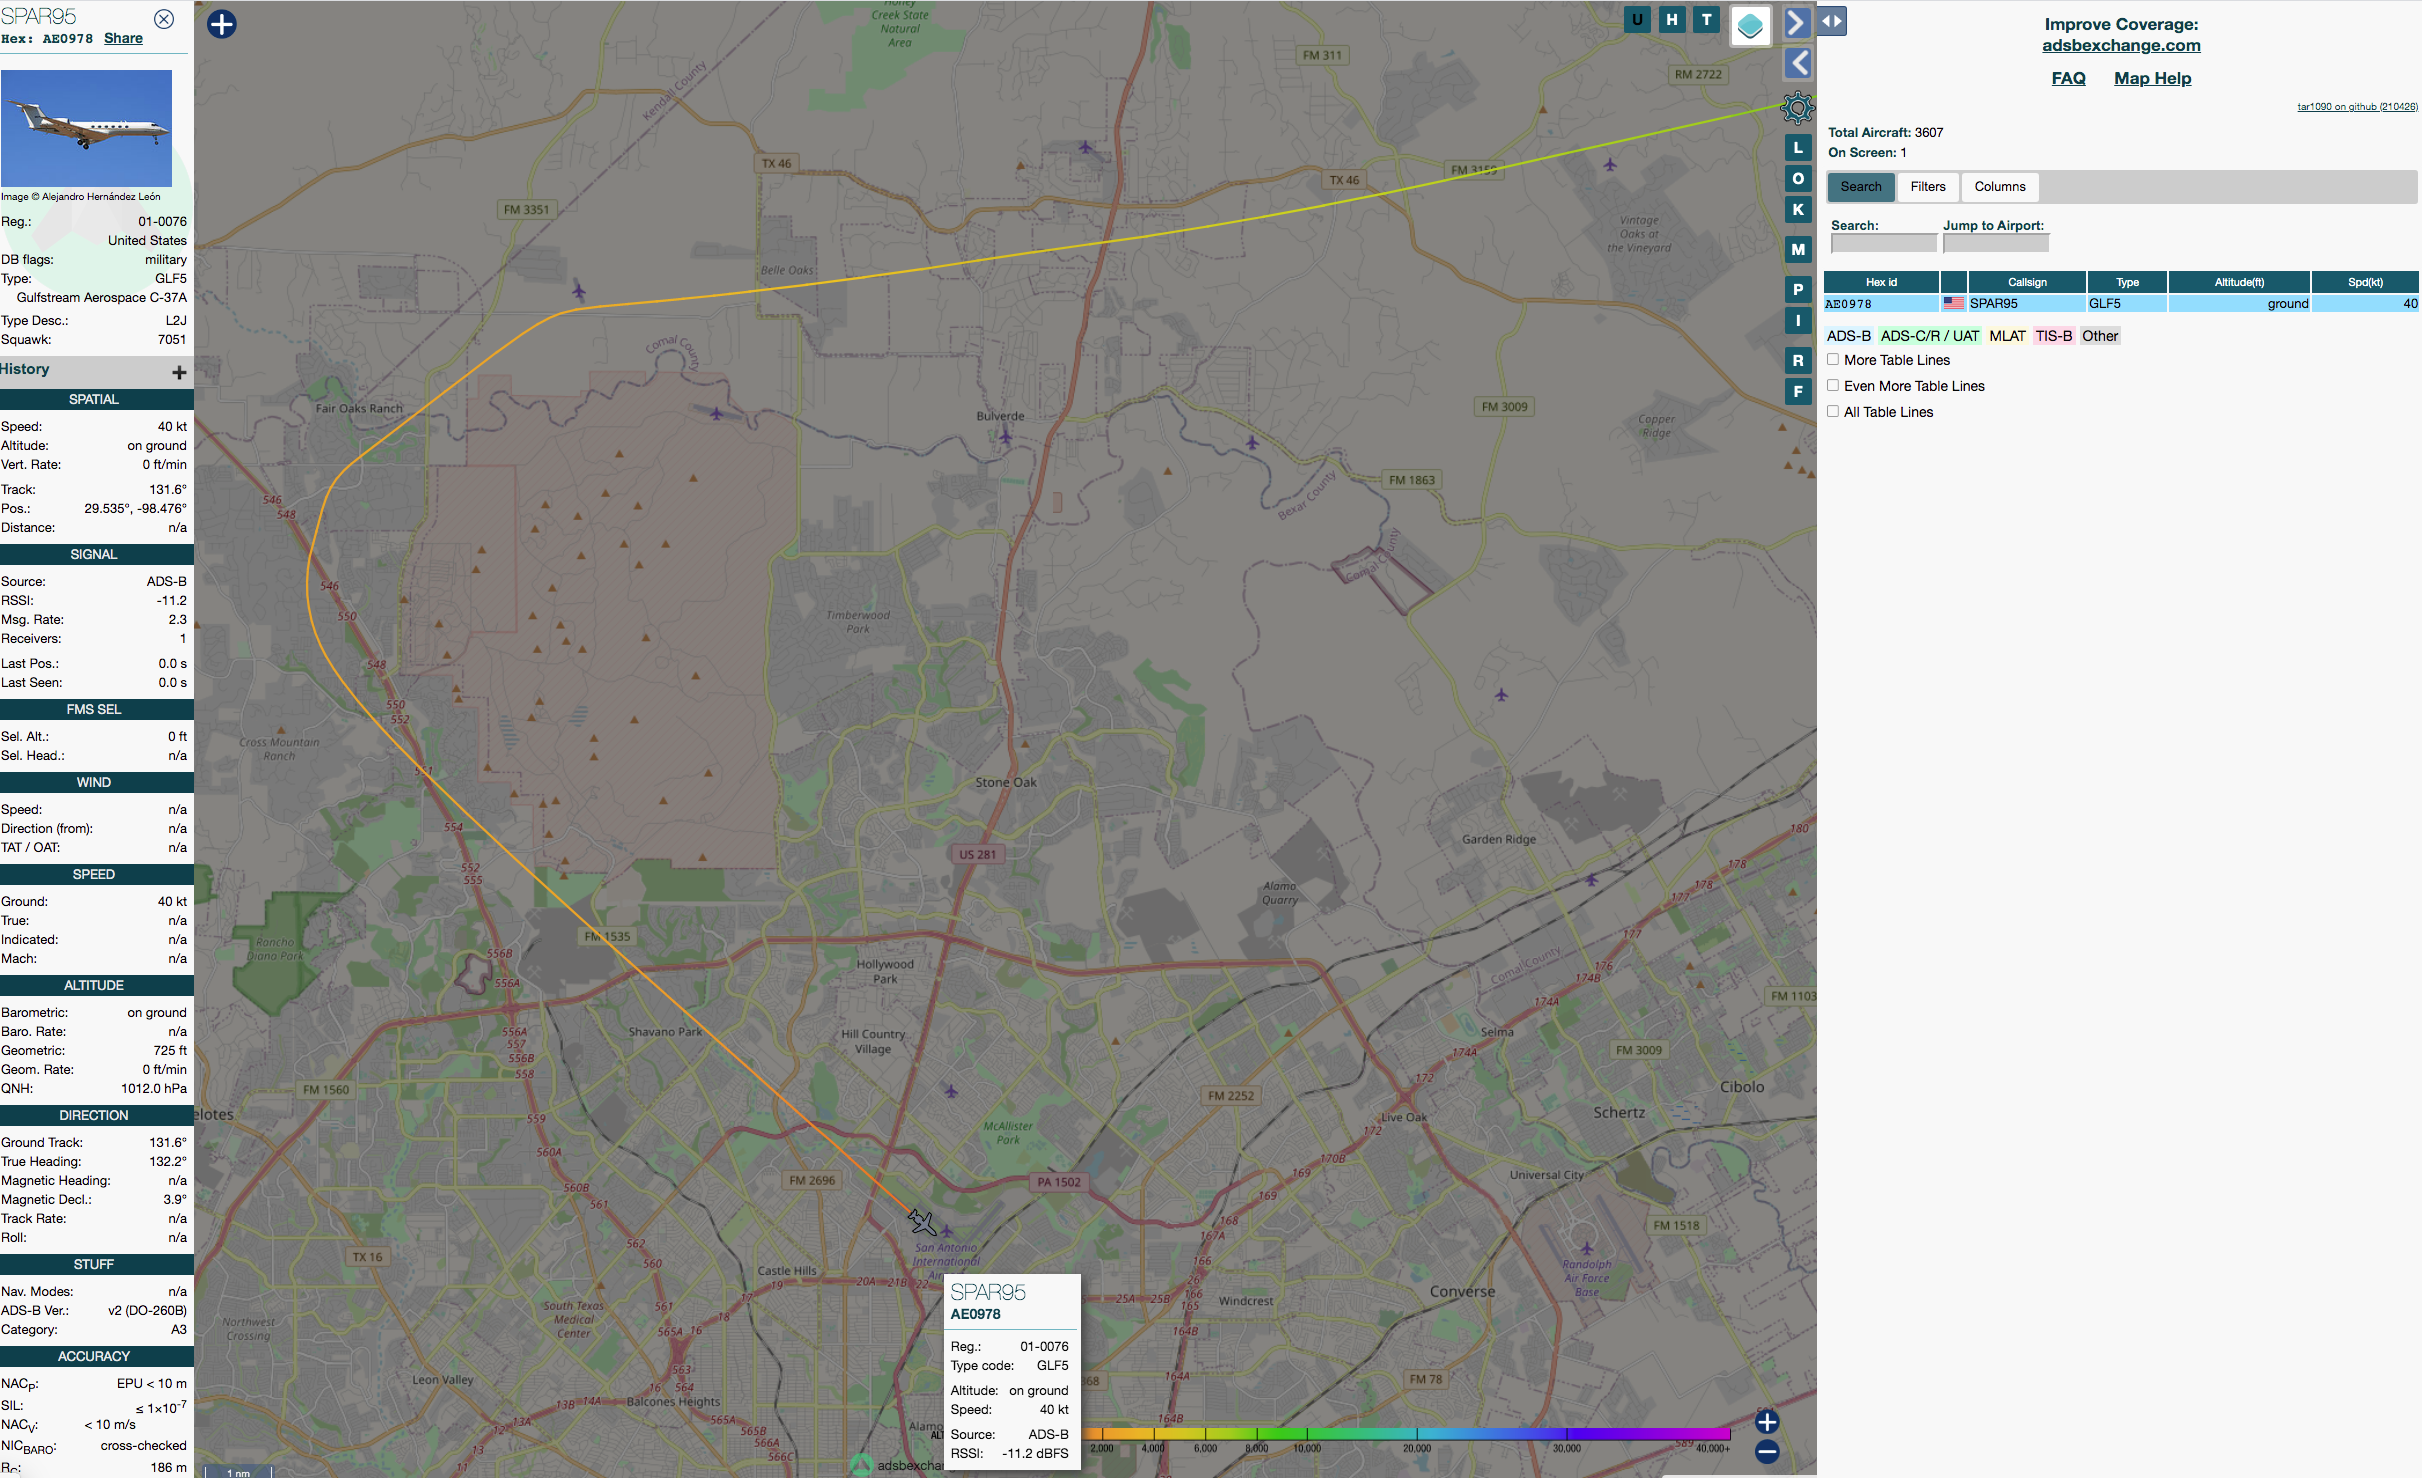This screenshot has height=1478, width=2422.
Task: Click the Randolph Air Force Base marker
Action: click(1586, 1249)
